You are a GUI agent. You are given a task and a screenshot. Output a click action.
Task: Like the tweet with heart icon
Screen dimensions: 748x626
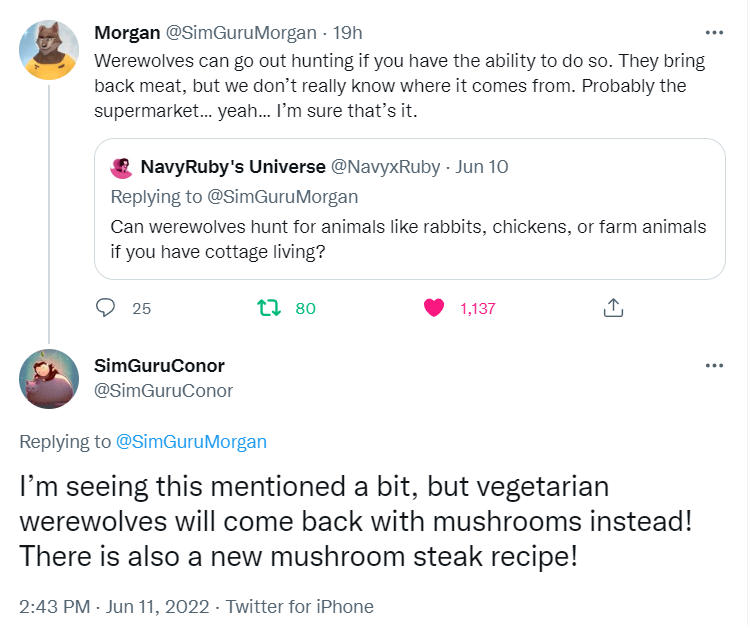click(x=434, y=308)
